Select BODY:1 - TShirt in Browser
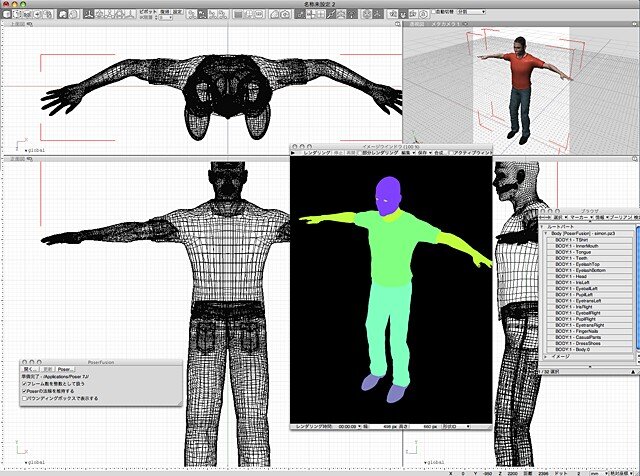Viewport: 640px width, 476px height. (589, 240)
